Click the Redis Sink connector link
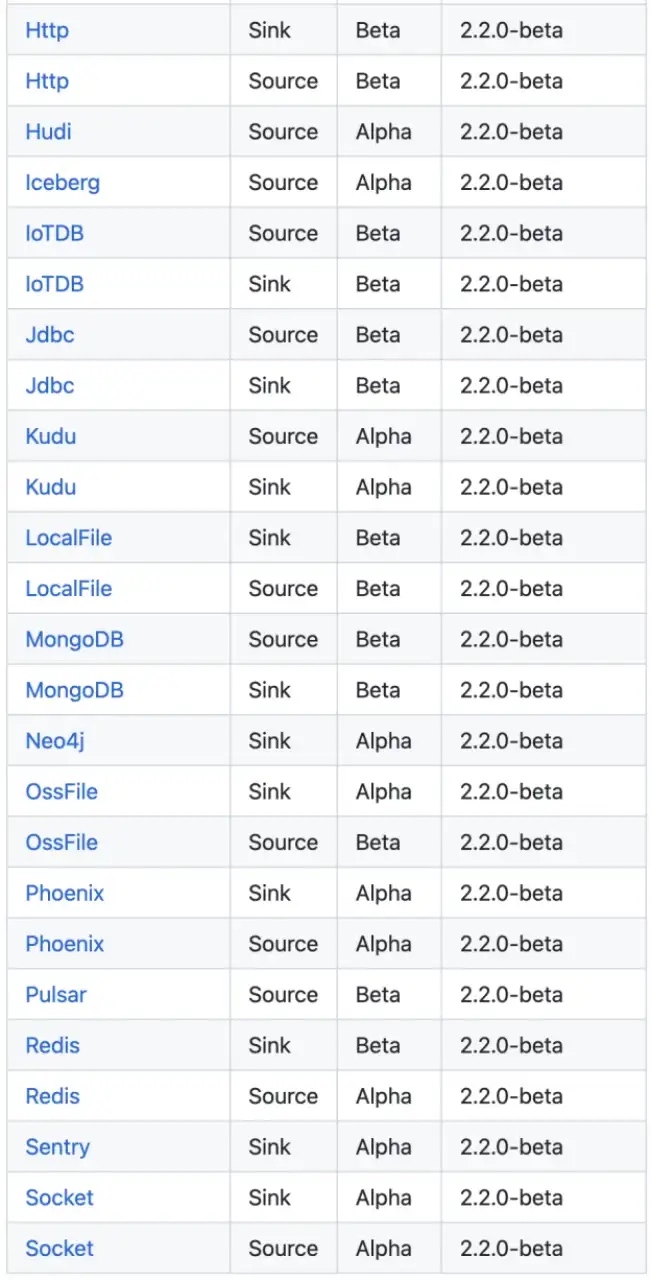The height and width of the screenshot is (1280, 651). pyautogui.click(x=52, y=1046)
